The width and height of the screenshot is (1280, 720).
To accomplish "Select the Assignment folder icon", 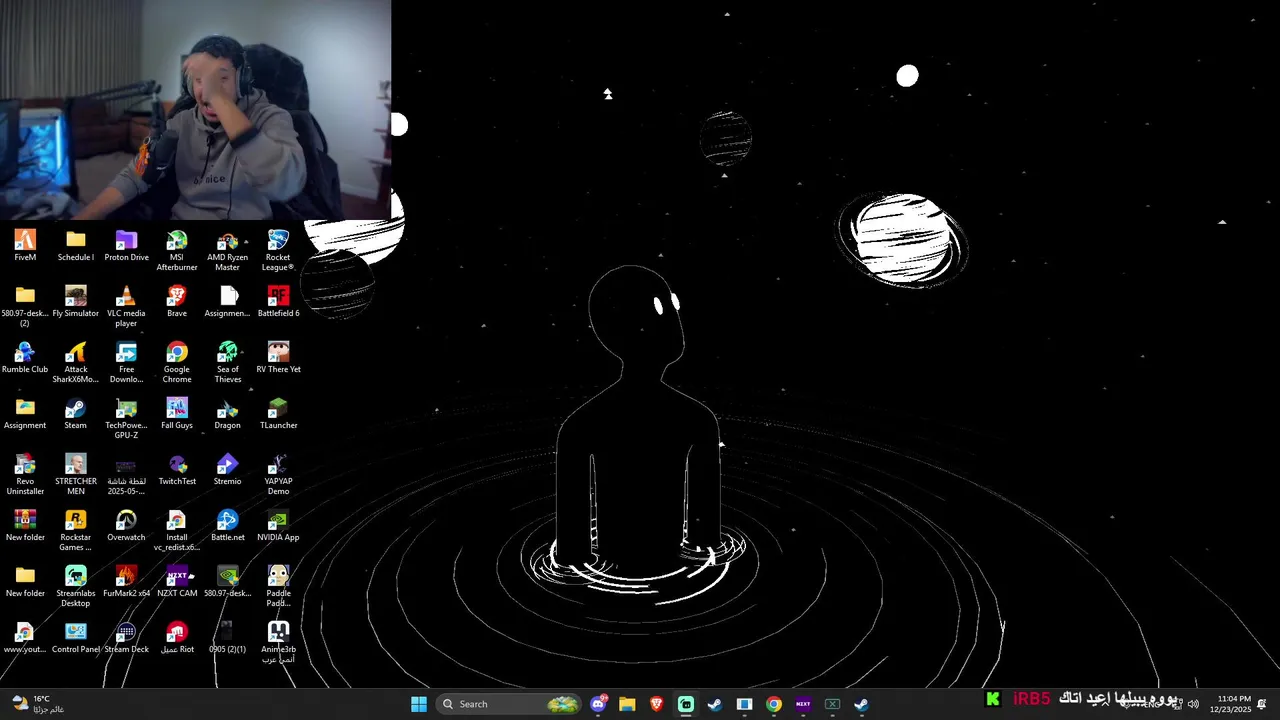I will coord(25,414).
